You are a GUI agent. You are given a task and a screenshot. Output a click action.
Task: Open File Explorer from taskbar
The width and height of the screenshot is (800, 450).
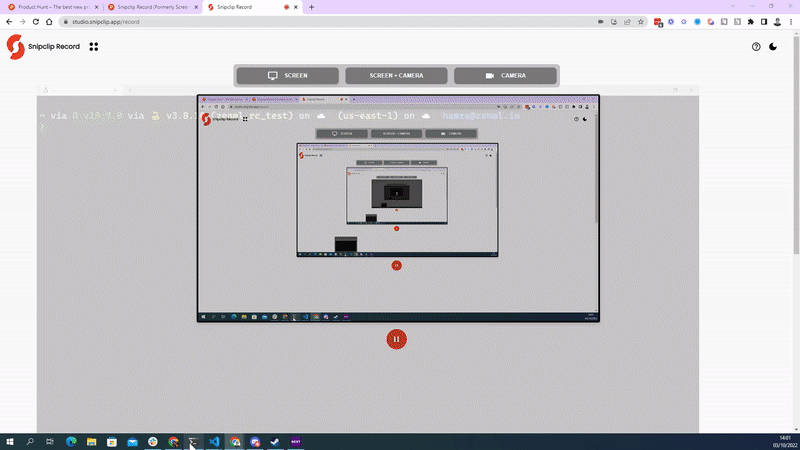coord(91,442)
